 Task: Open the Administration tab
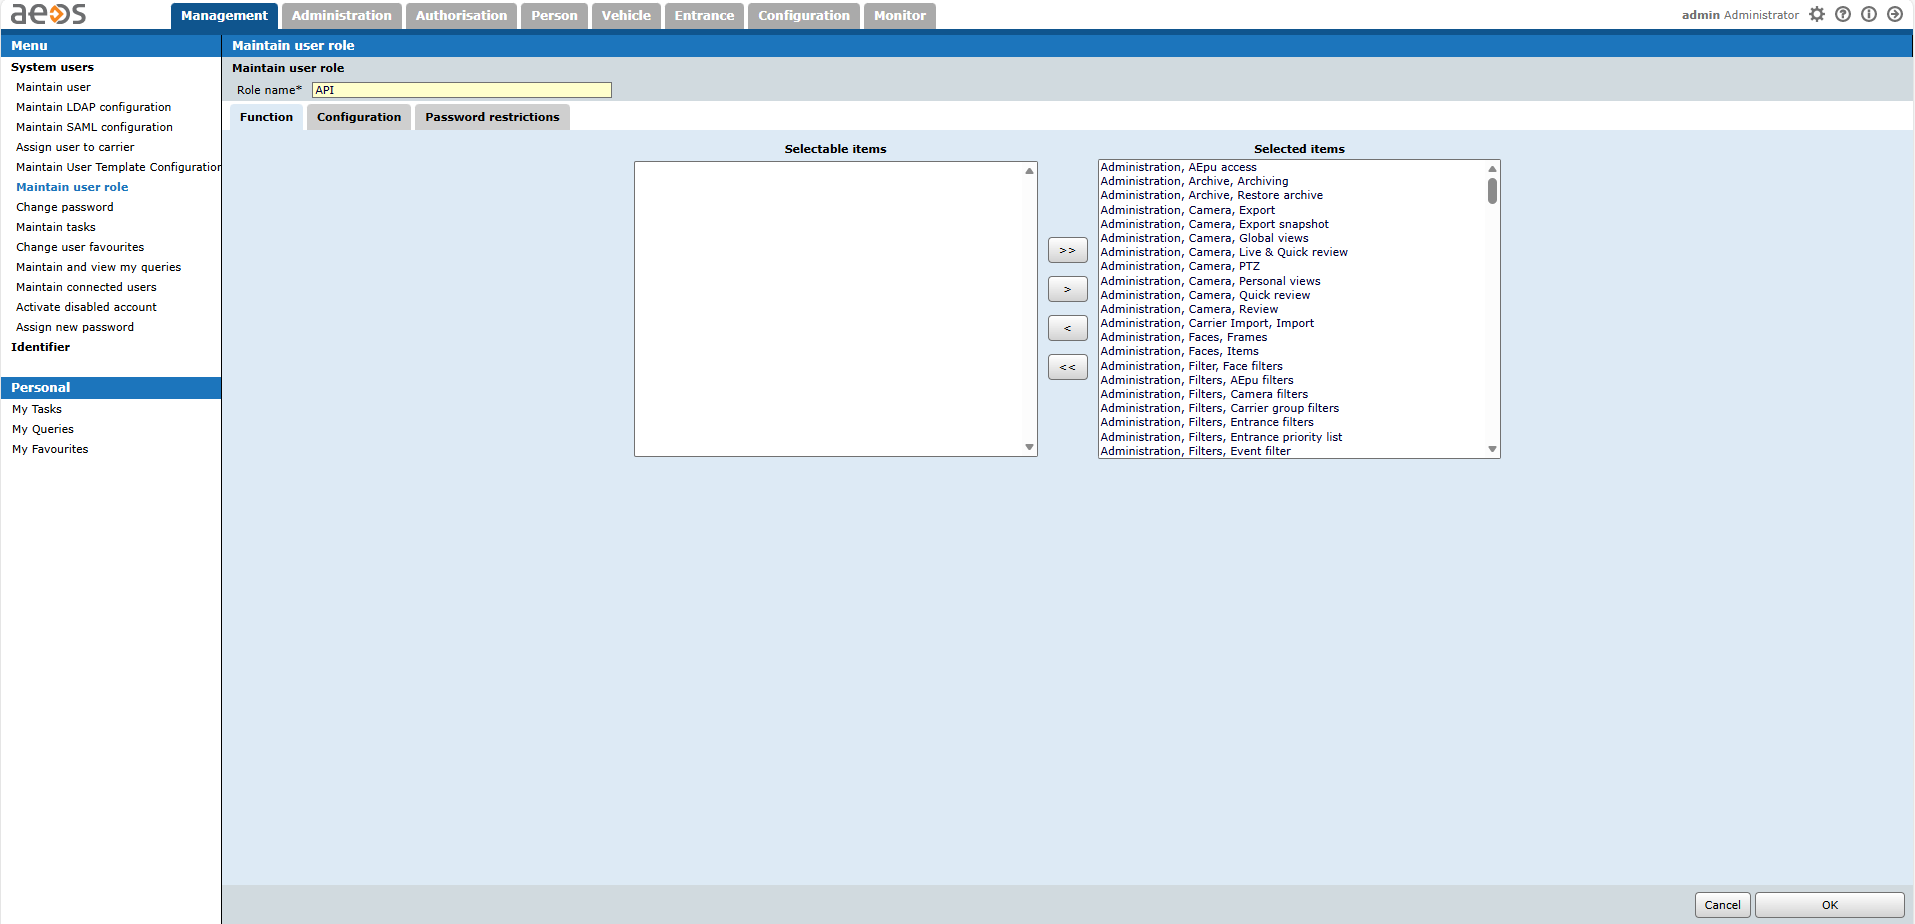point(342,16)
